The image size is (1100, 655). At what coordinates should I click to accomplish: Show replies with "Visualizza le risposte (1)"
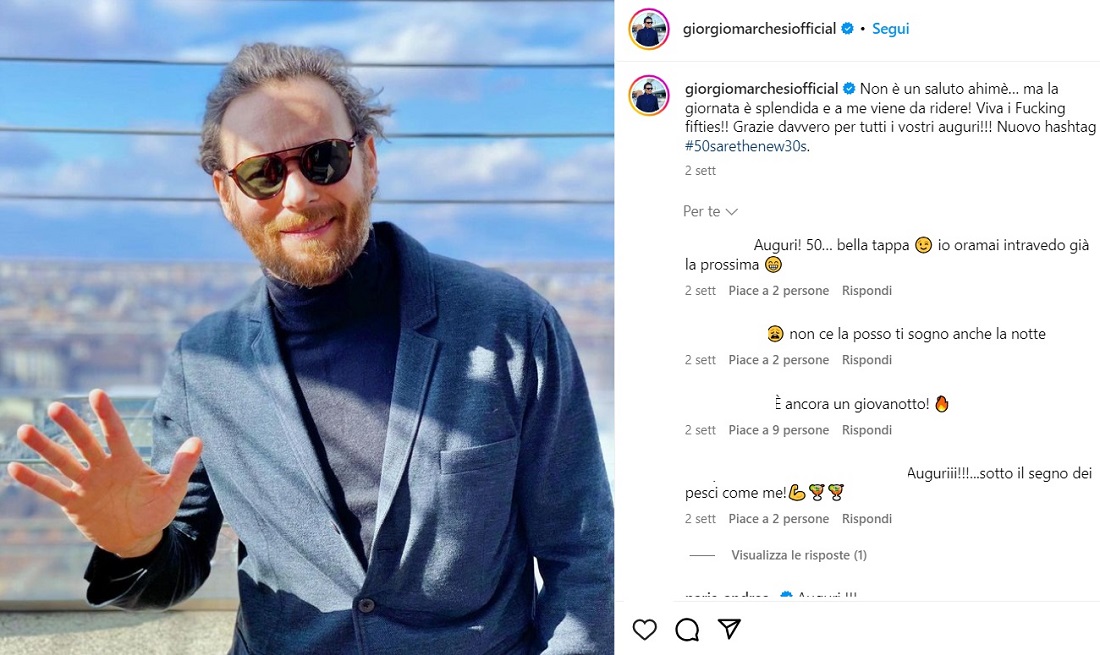pyautogui.click(x=798, y=555)
